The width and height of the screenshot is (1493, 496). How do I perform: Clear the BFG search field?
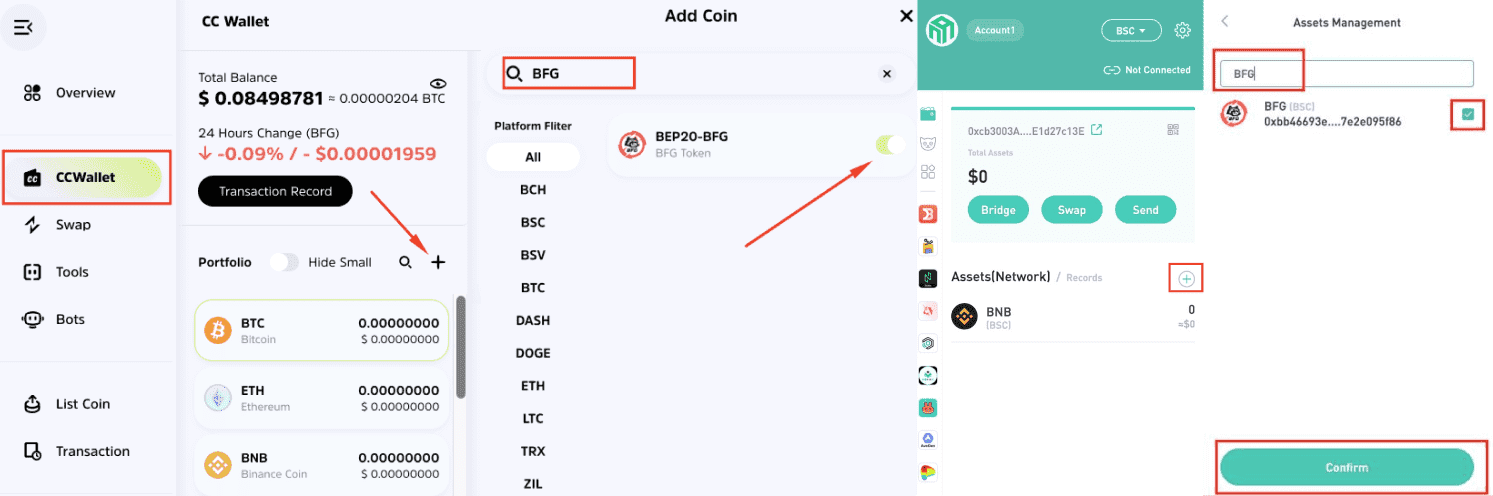[x=886, y=74]
